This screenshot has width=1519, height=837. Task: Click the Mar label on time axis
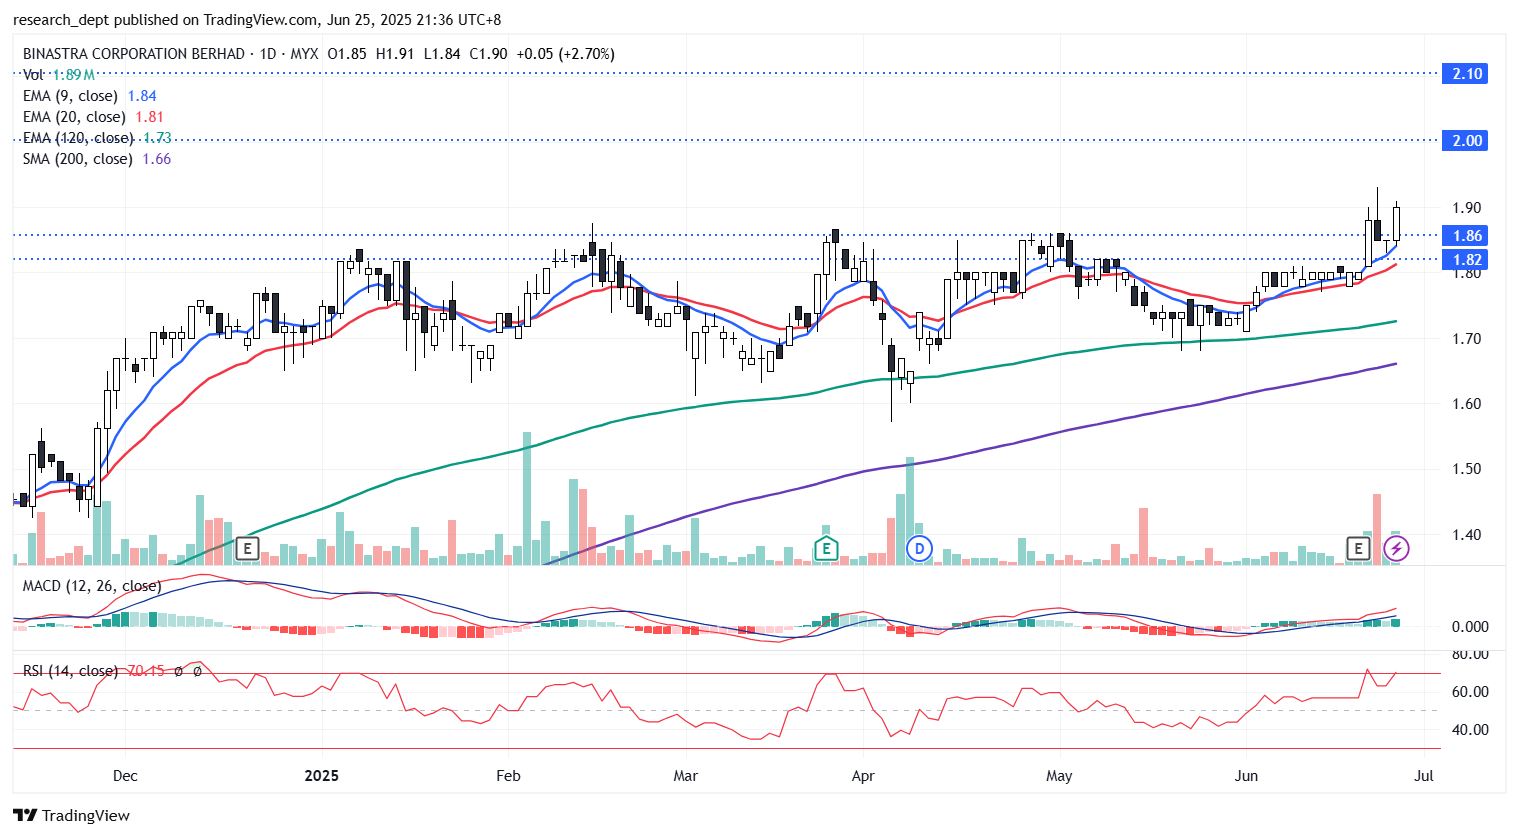click(686, 776)
